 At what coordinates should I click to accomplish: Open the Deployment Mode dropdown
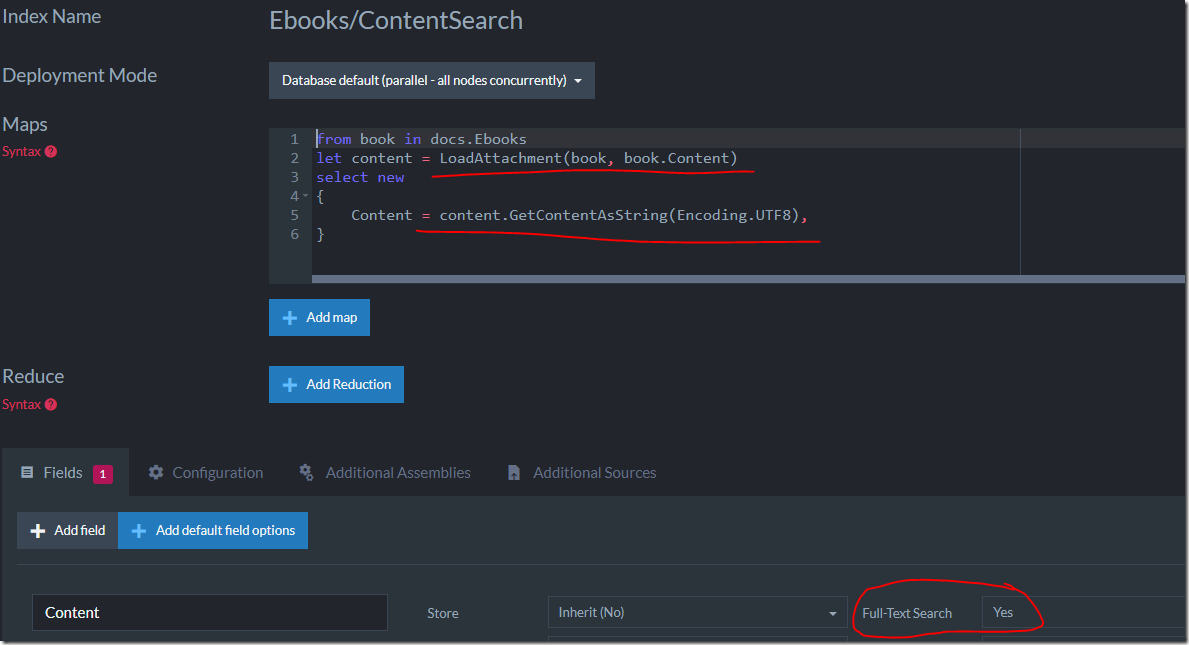point(431,80)
